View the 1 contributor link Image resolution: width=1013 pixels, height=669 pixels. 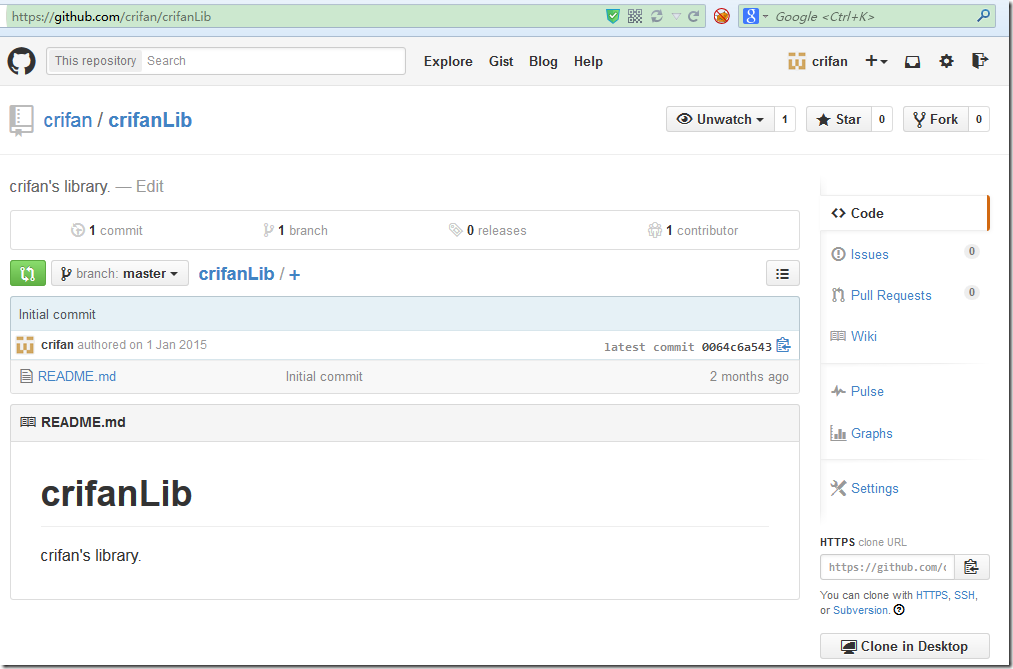(x=693, y=231)
